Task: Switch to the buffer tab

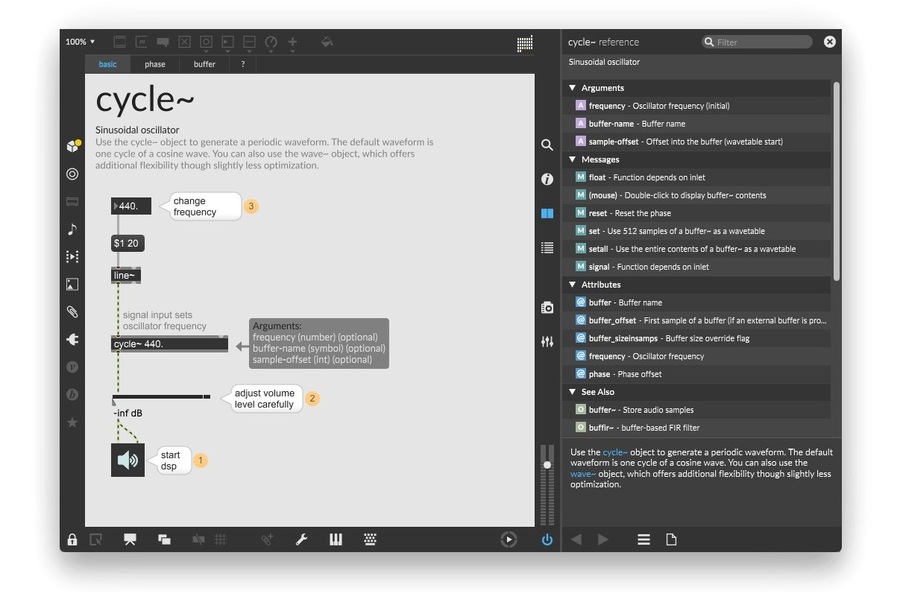Action: (x=204, y=64)
